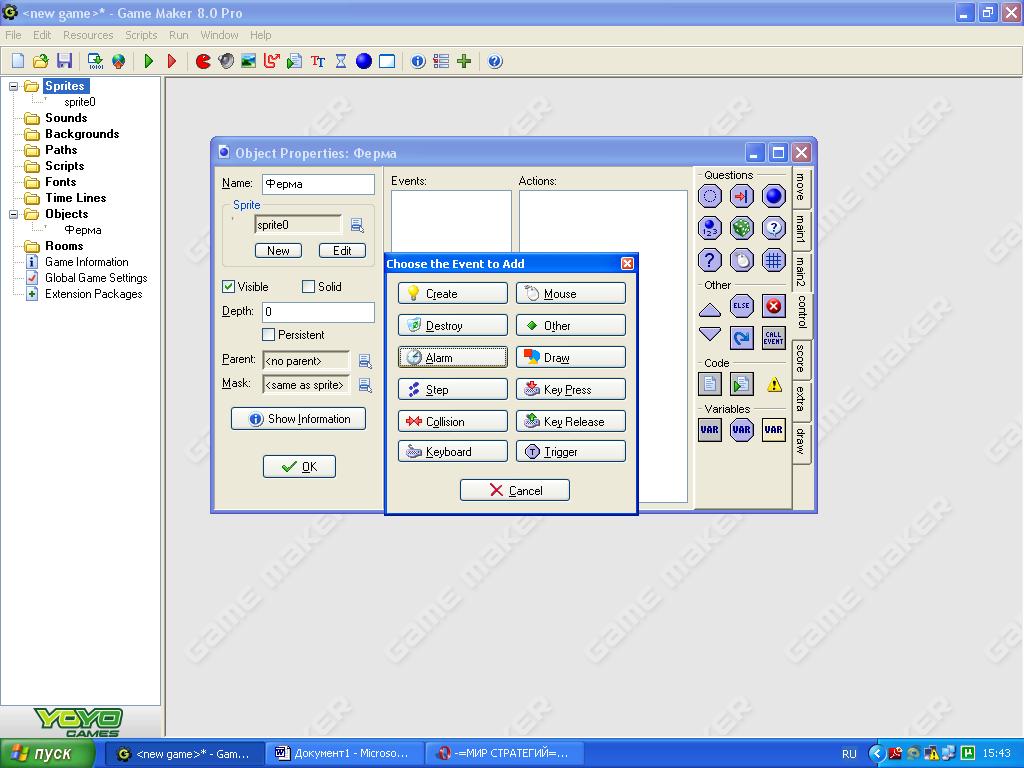Click the New file toolbar icon
This screenshot has width=1024, height=768.
[x=18, y=61]
